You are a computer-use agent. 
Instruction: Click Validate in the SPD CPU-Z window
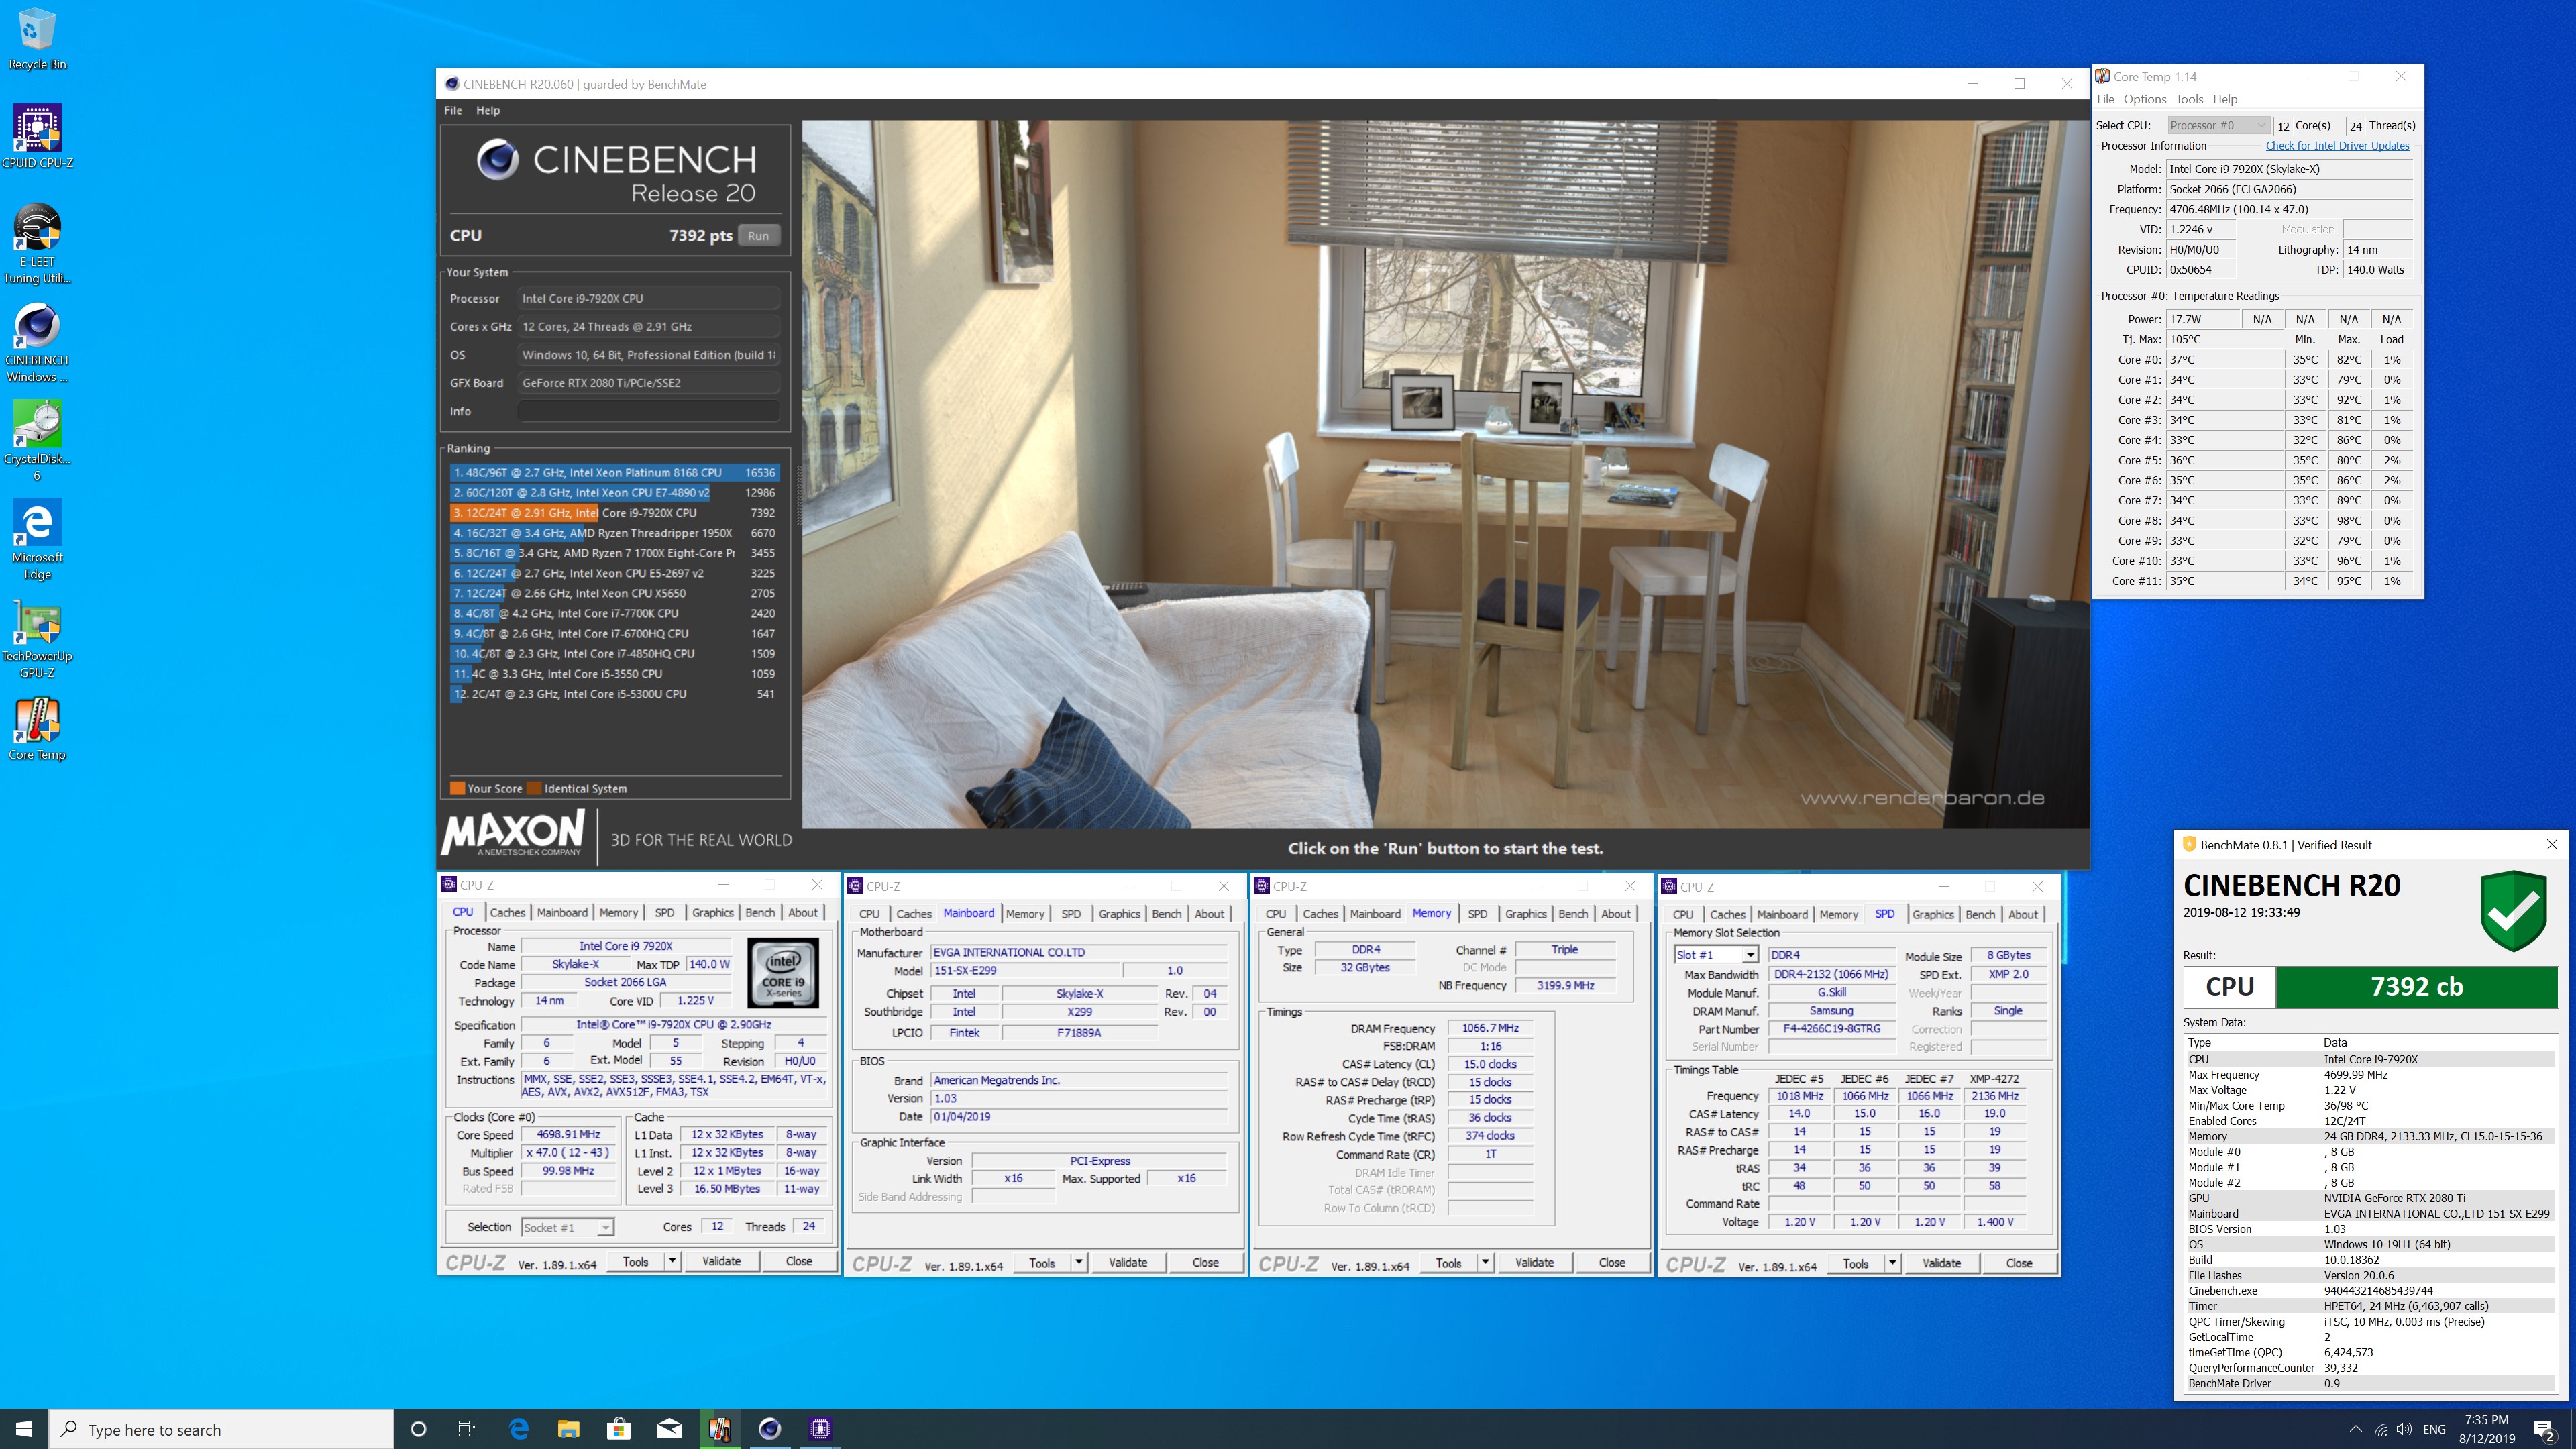(x=1941, y=1263)
